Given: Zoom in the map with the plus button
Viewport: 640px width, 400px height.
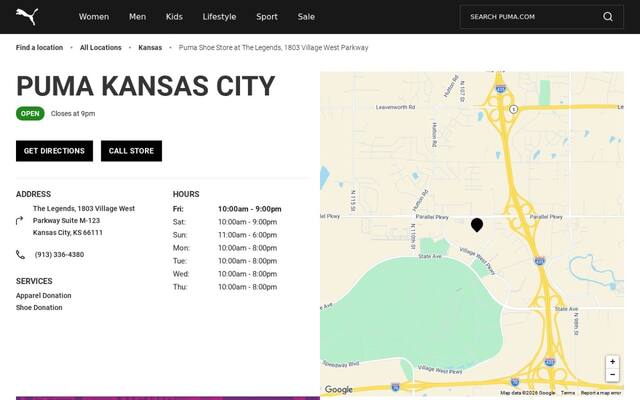Looking at the screenshot, I should 612,362.
